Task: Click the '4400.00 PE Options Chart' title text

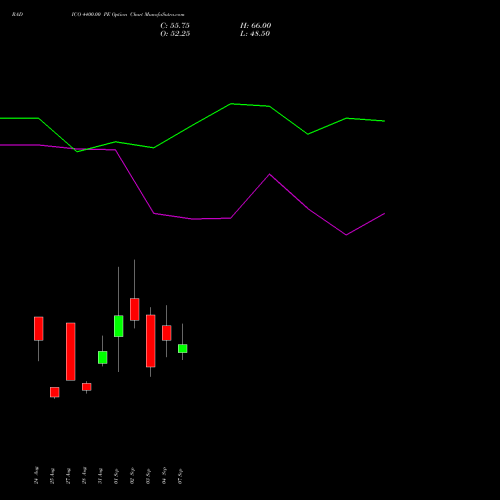Action: (x=113, y=15)
